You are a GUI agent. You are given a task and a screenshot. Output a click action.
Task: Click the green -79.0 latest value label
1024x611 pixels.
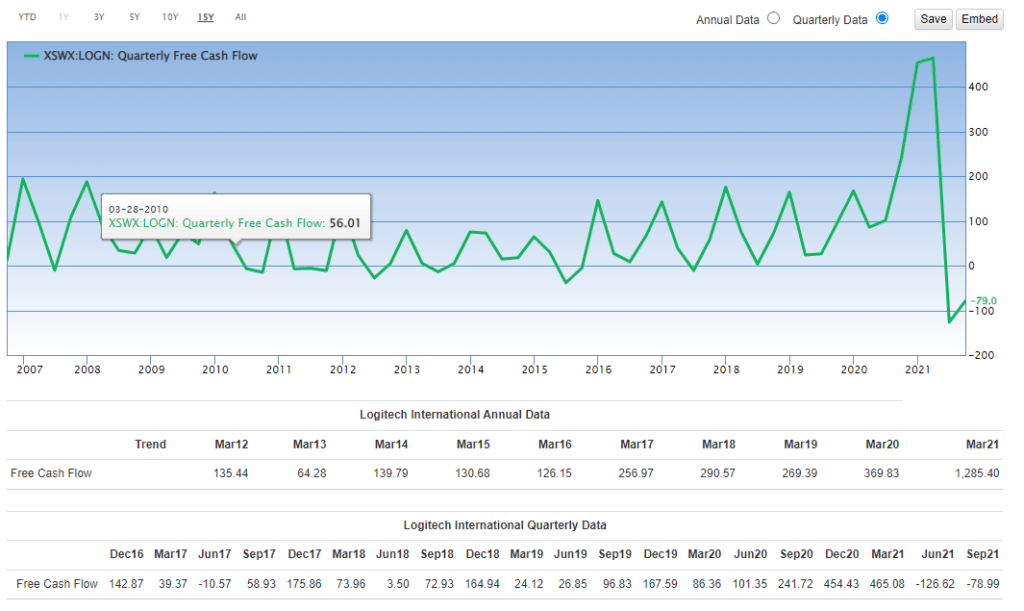tap(984, 301)
